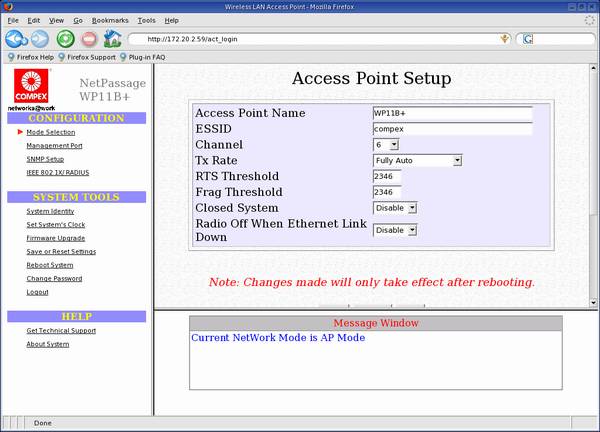Open the About System link

48,344
